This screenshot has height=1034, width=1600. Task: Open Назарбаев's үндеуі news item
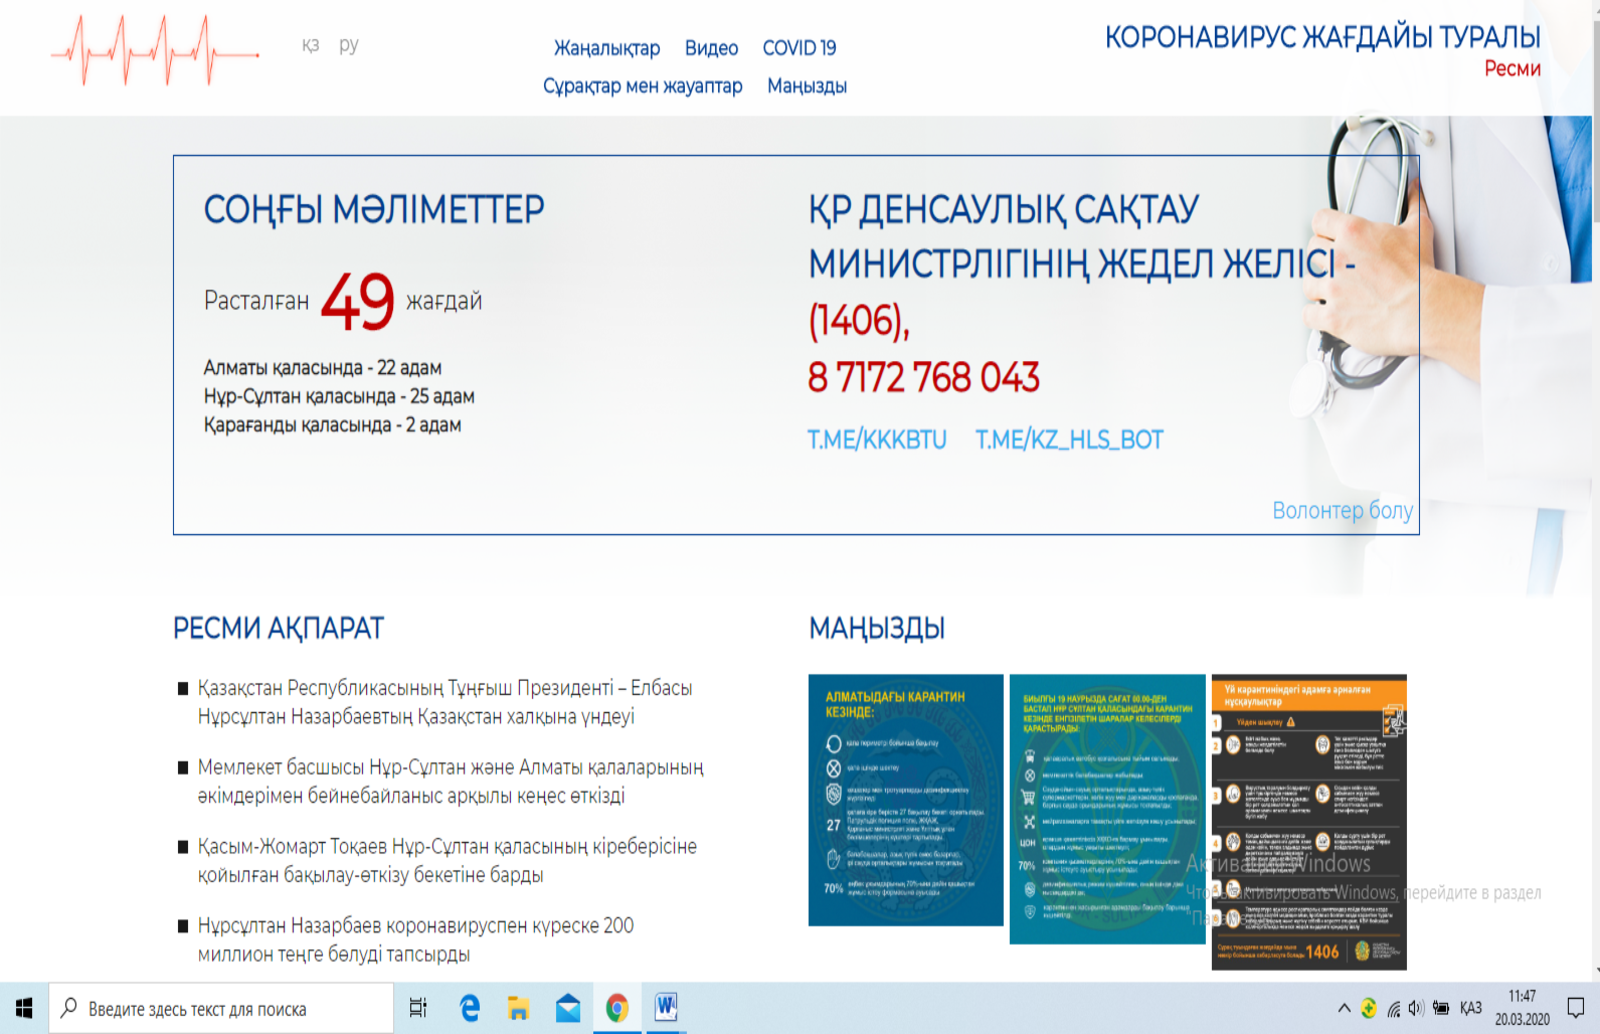pyautogui.click(x=445, y=702)
